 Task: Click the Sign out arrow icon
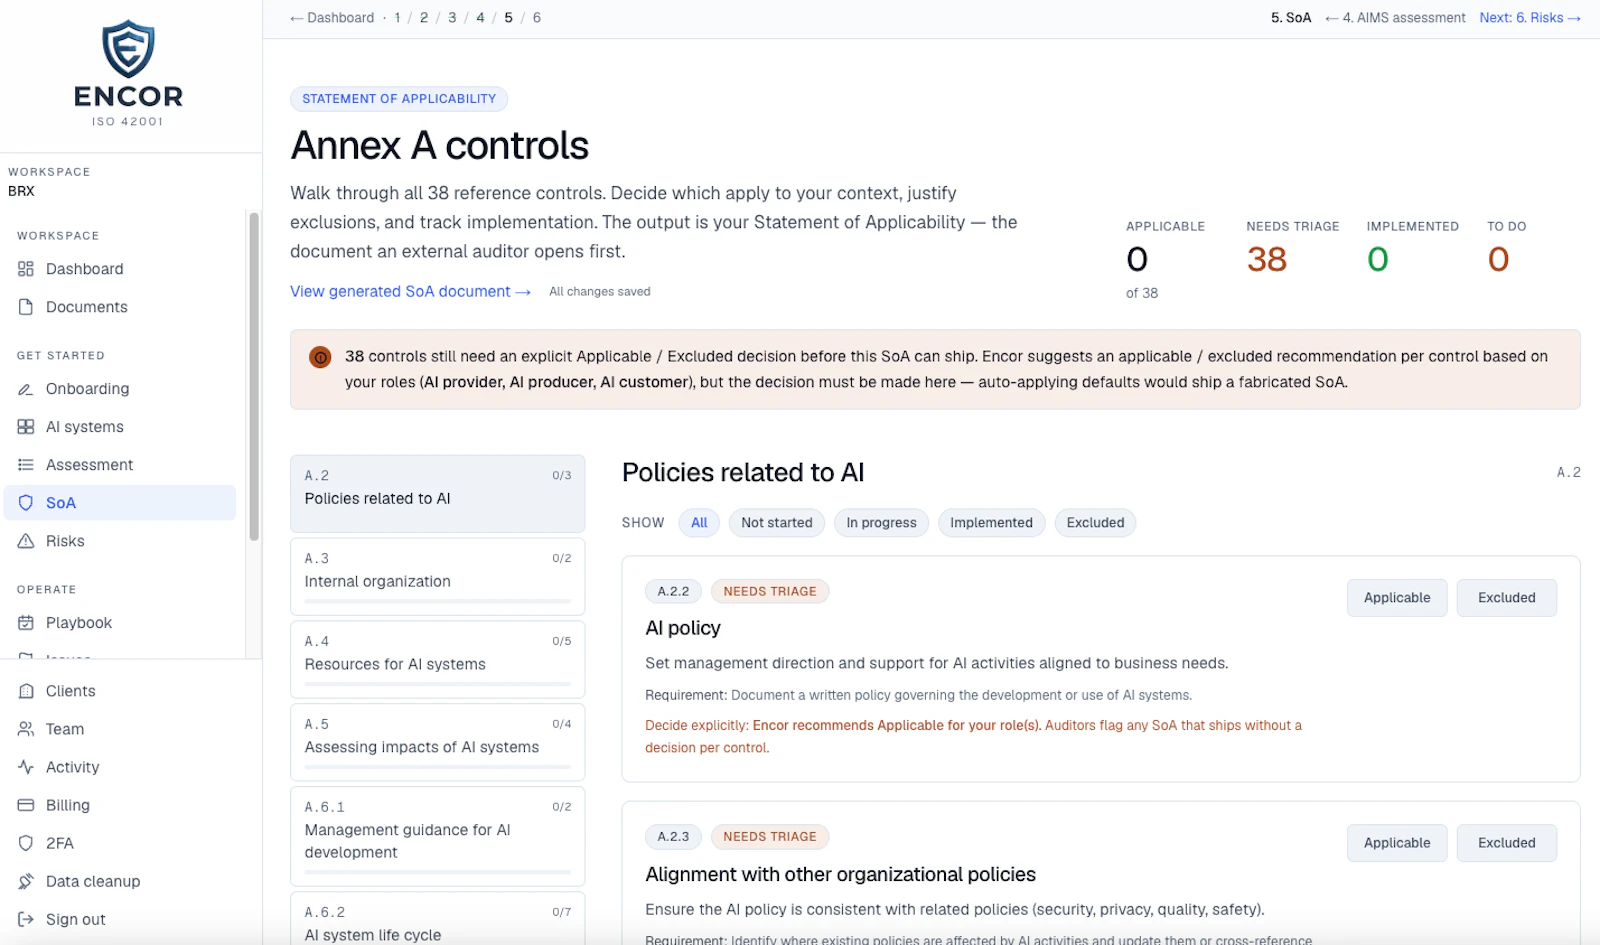pos(26,919)
